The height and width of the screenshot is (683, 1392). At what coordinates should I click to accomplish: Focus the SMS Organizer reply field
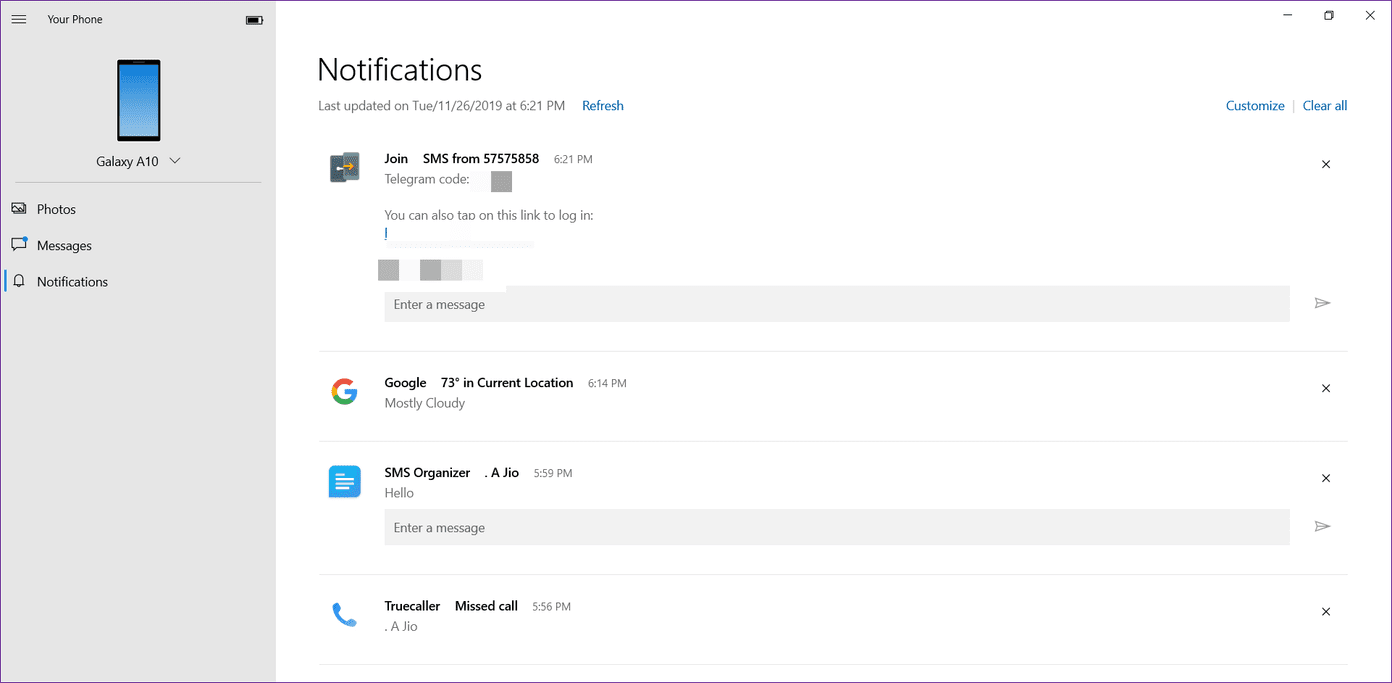pos(837,527)
